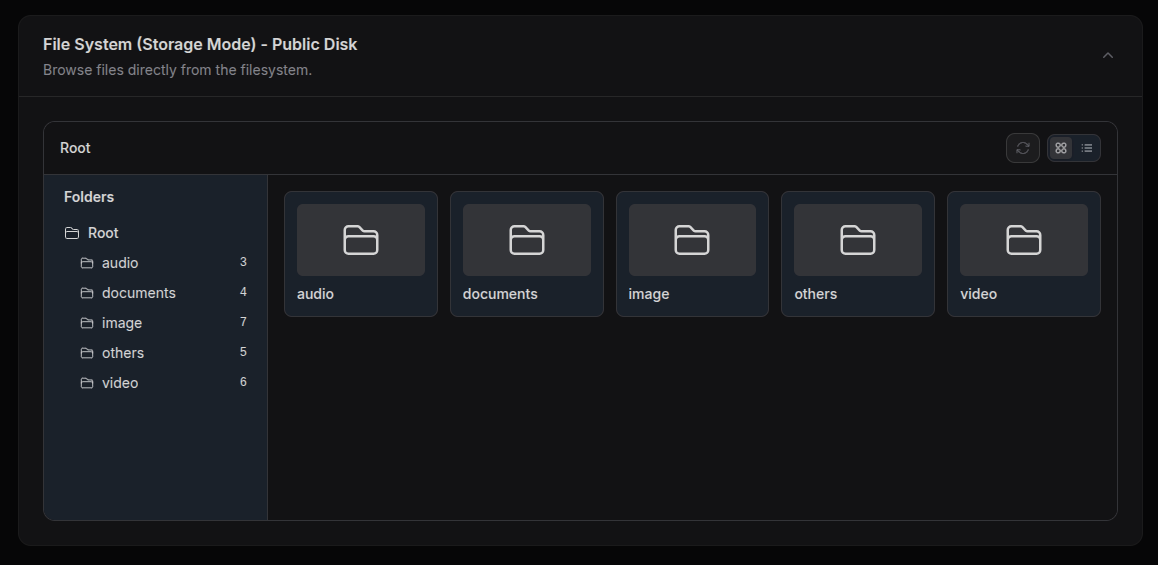Click the refresh icon in the Root header

[1022, 148]
